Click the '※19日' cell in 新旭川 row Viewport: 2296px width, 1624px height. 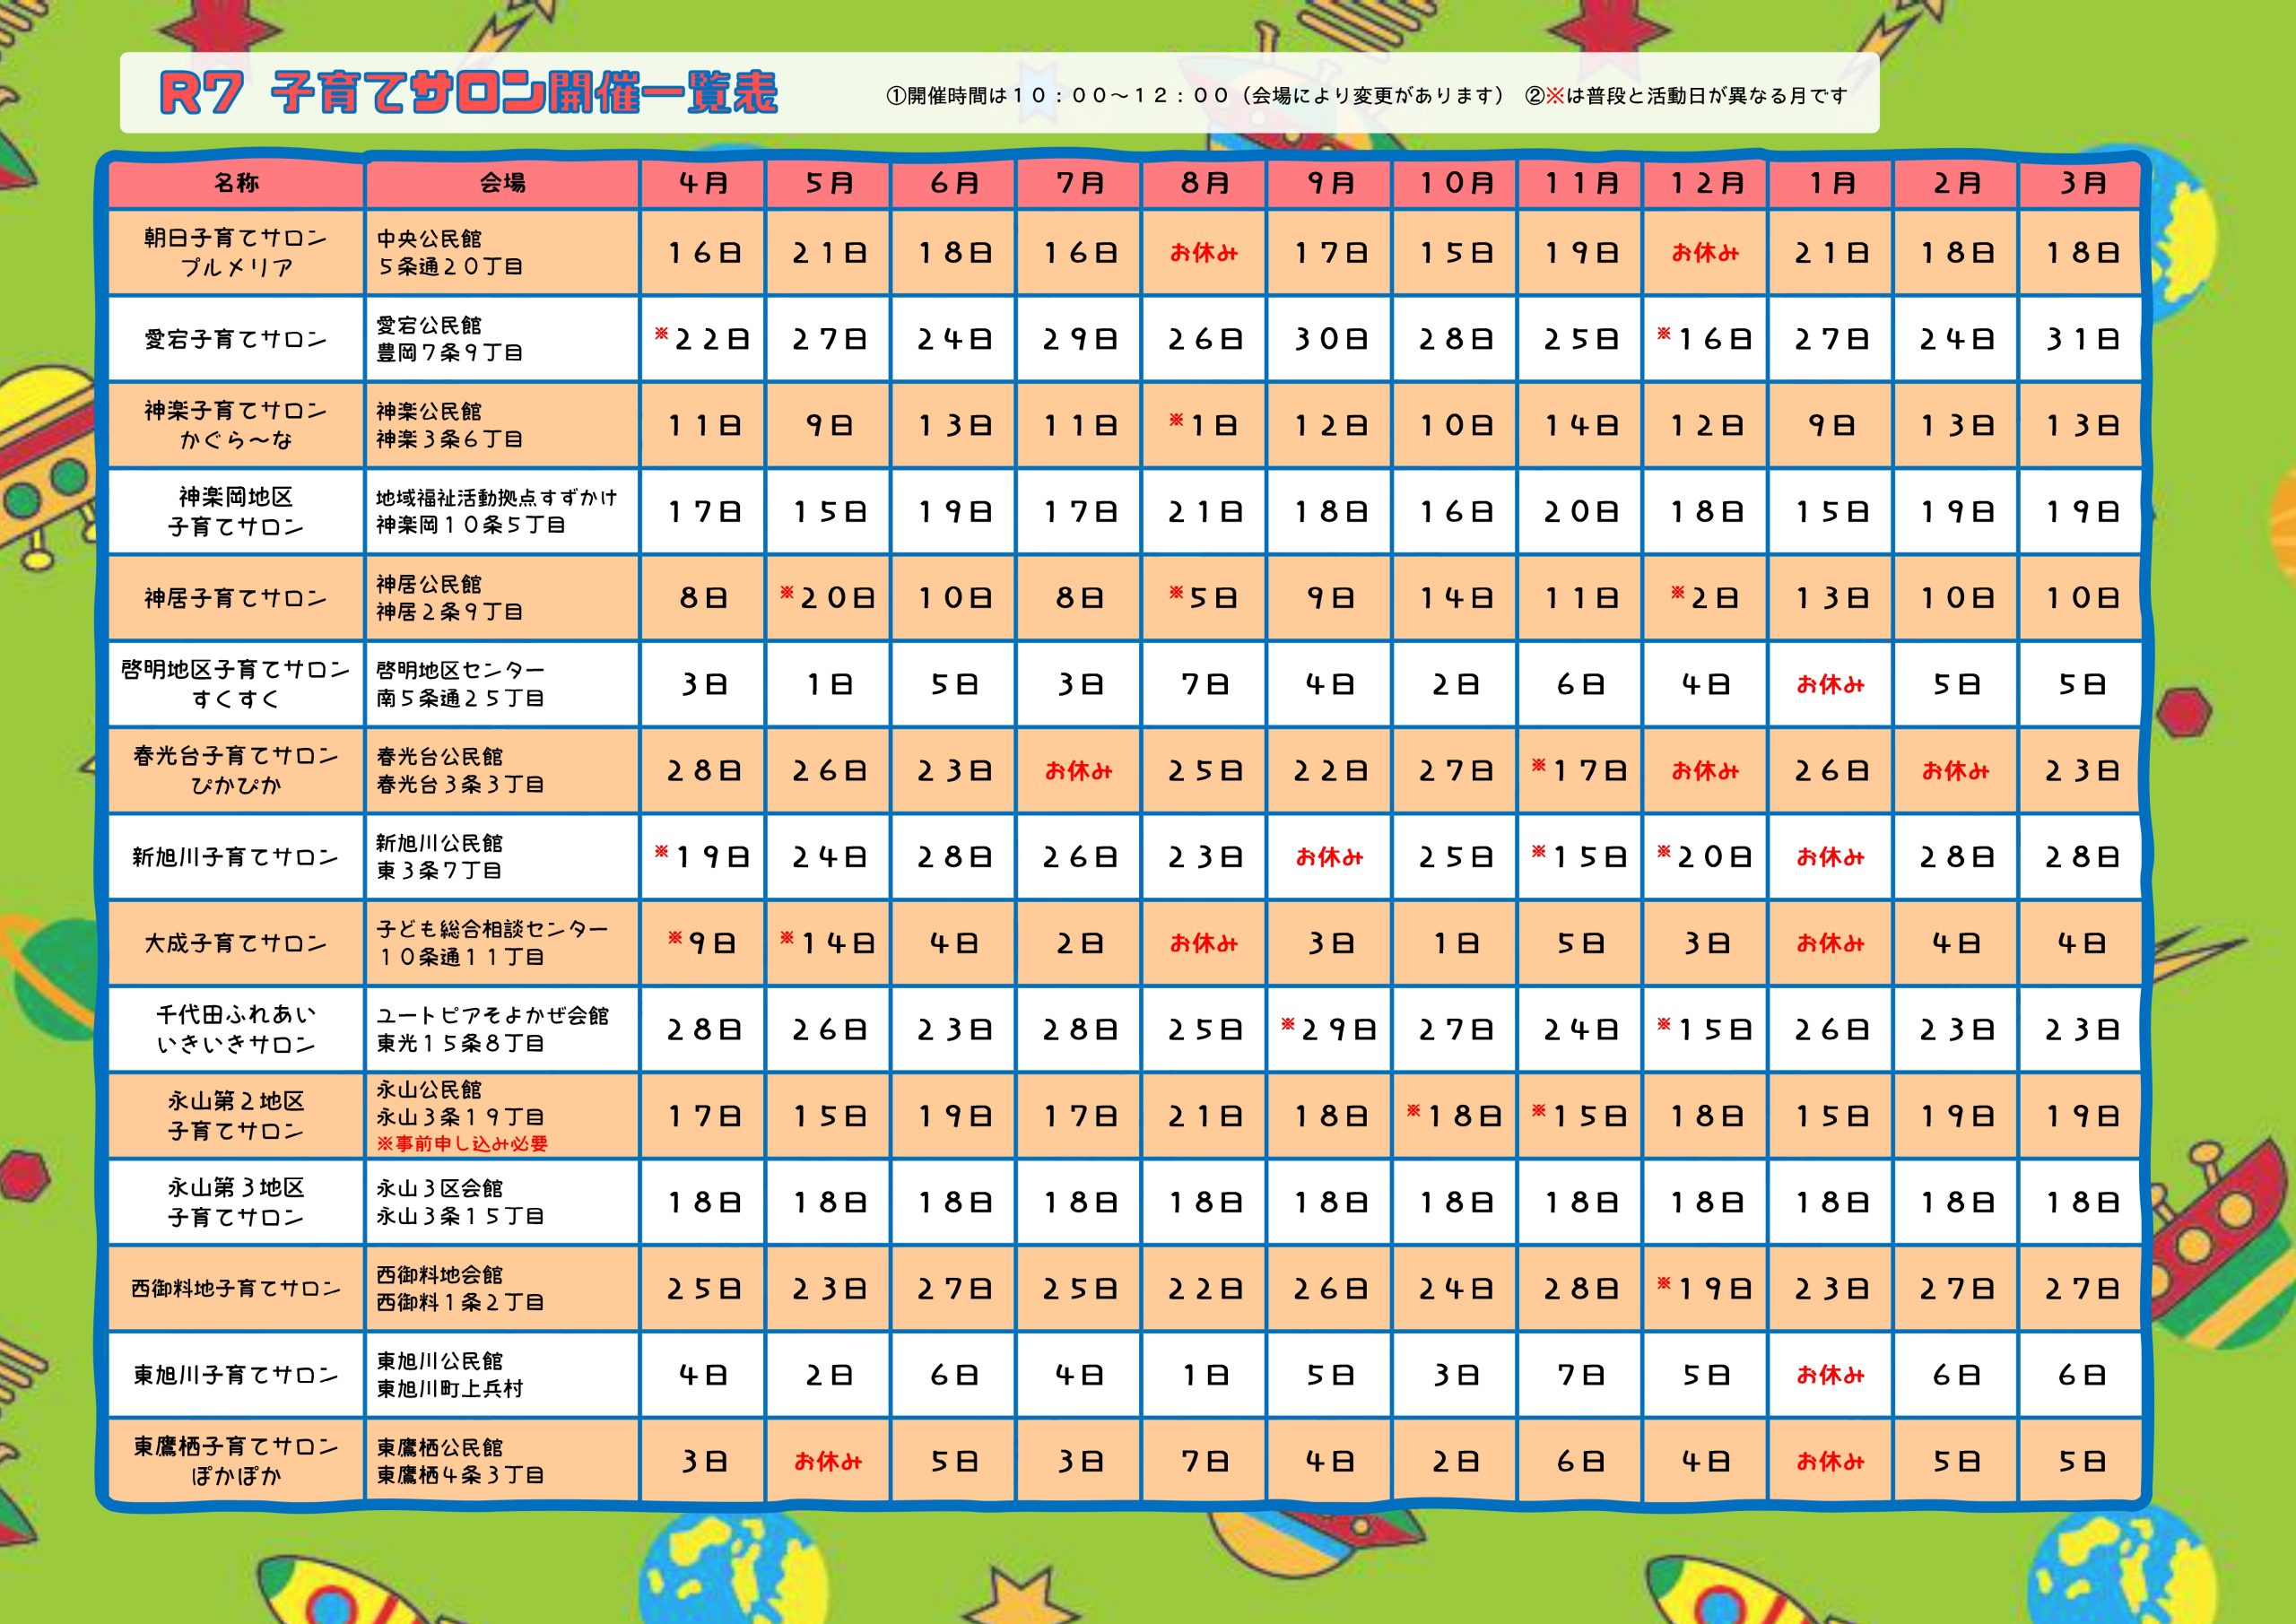pyautogui.click(x=703, y=857)
